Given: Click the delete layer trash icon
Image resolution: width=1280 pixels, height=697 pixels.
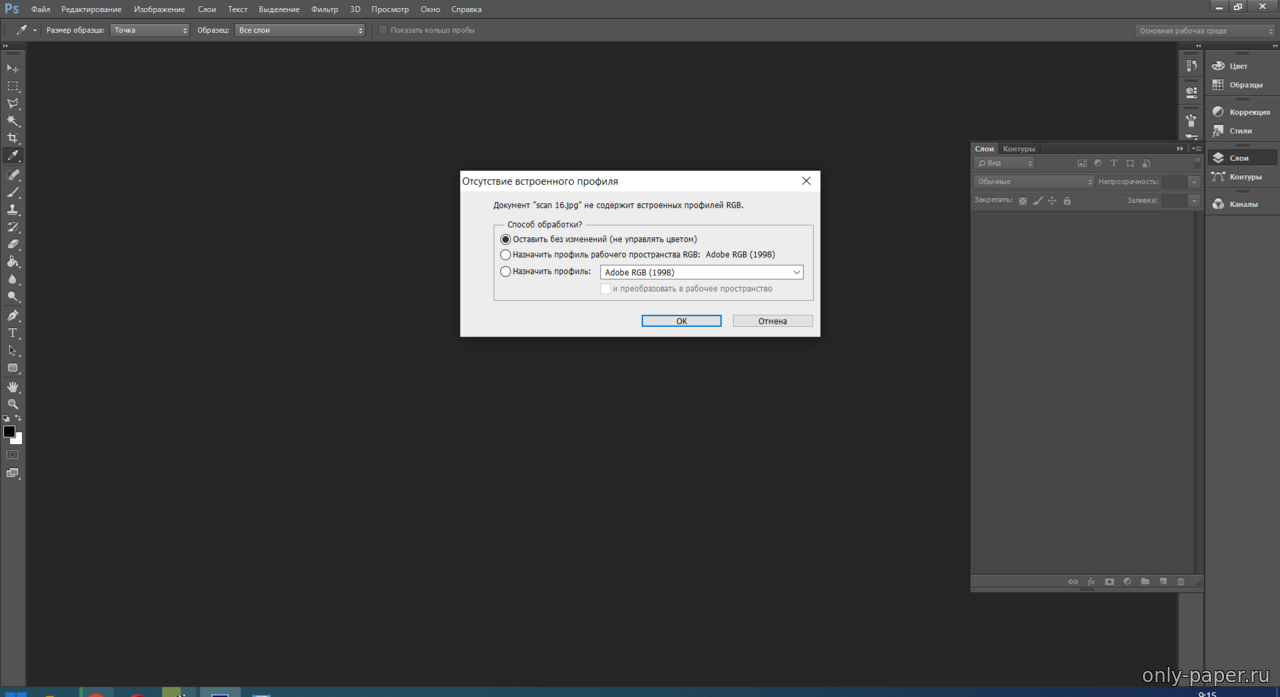Looking at the screenshot, I should [1181, 582].
